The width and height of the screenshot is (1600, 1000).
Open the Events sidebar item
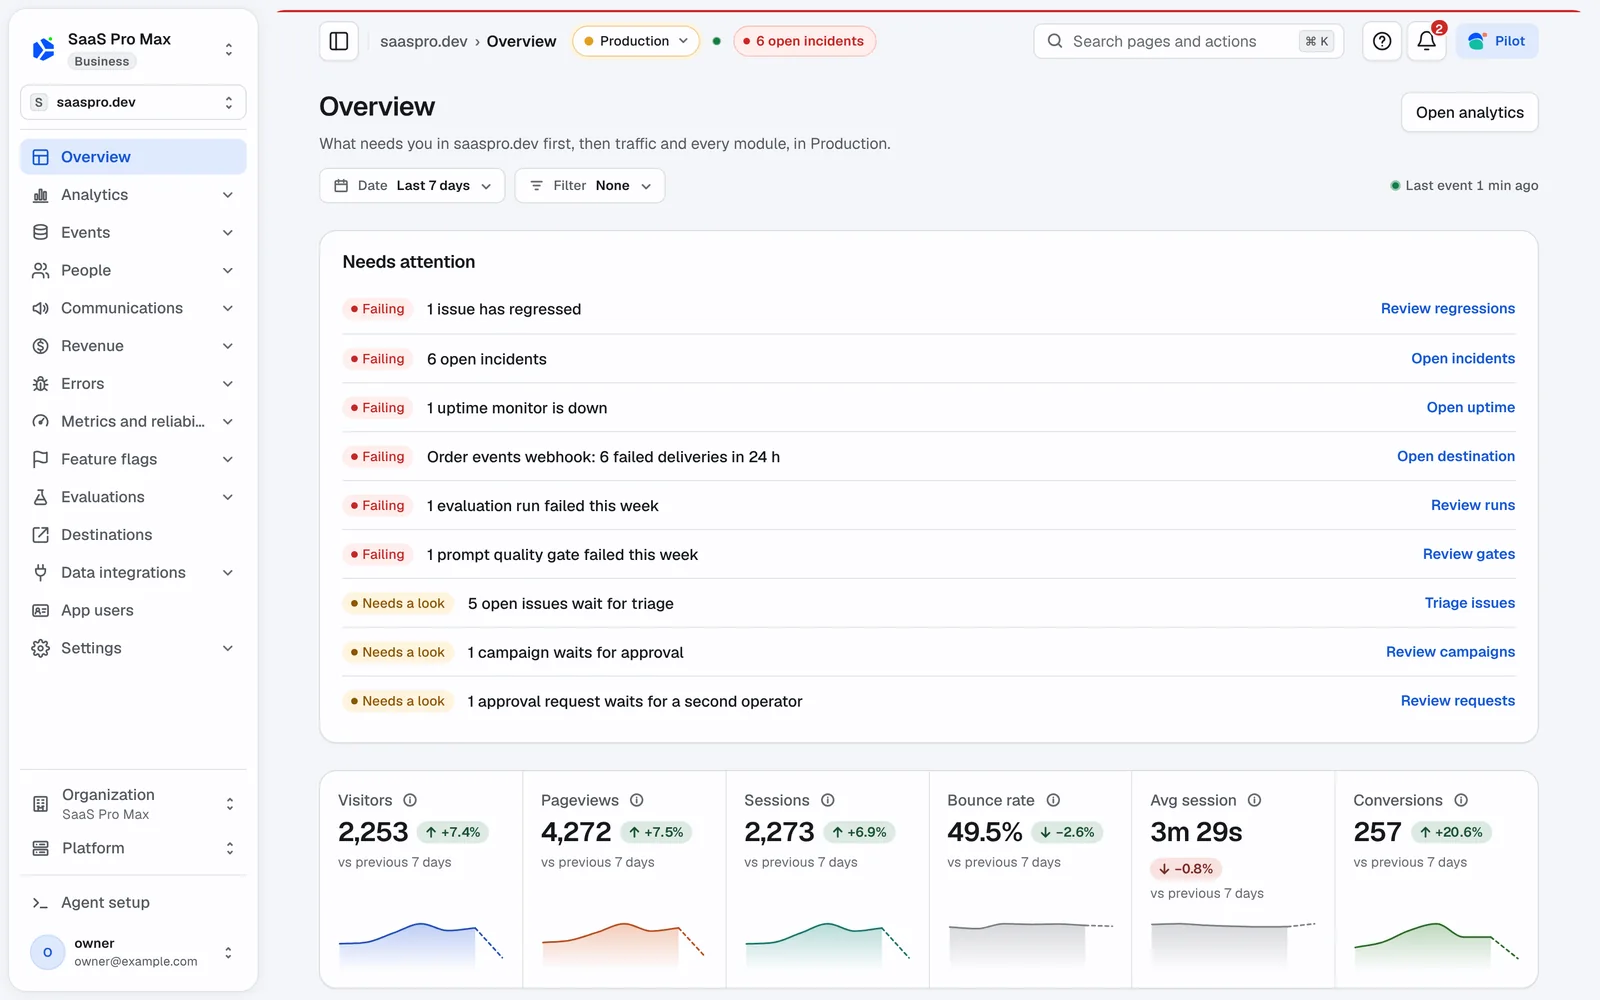pos(133,233)
